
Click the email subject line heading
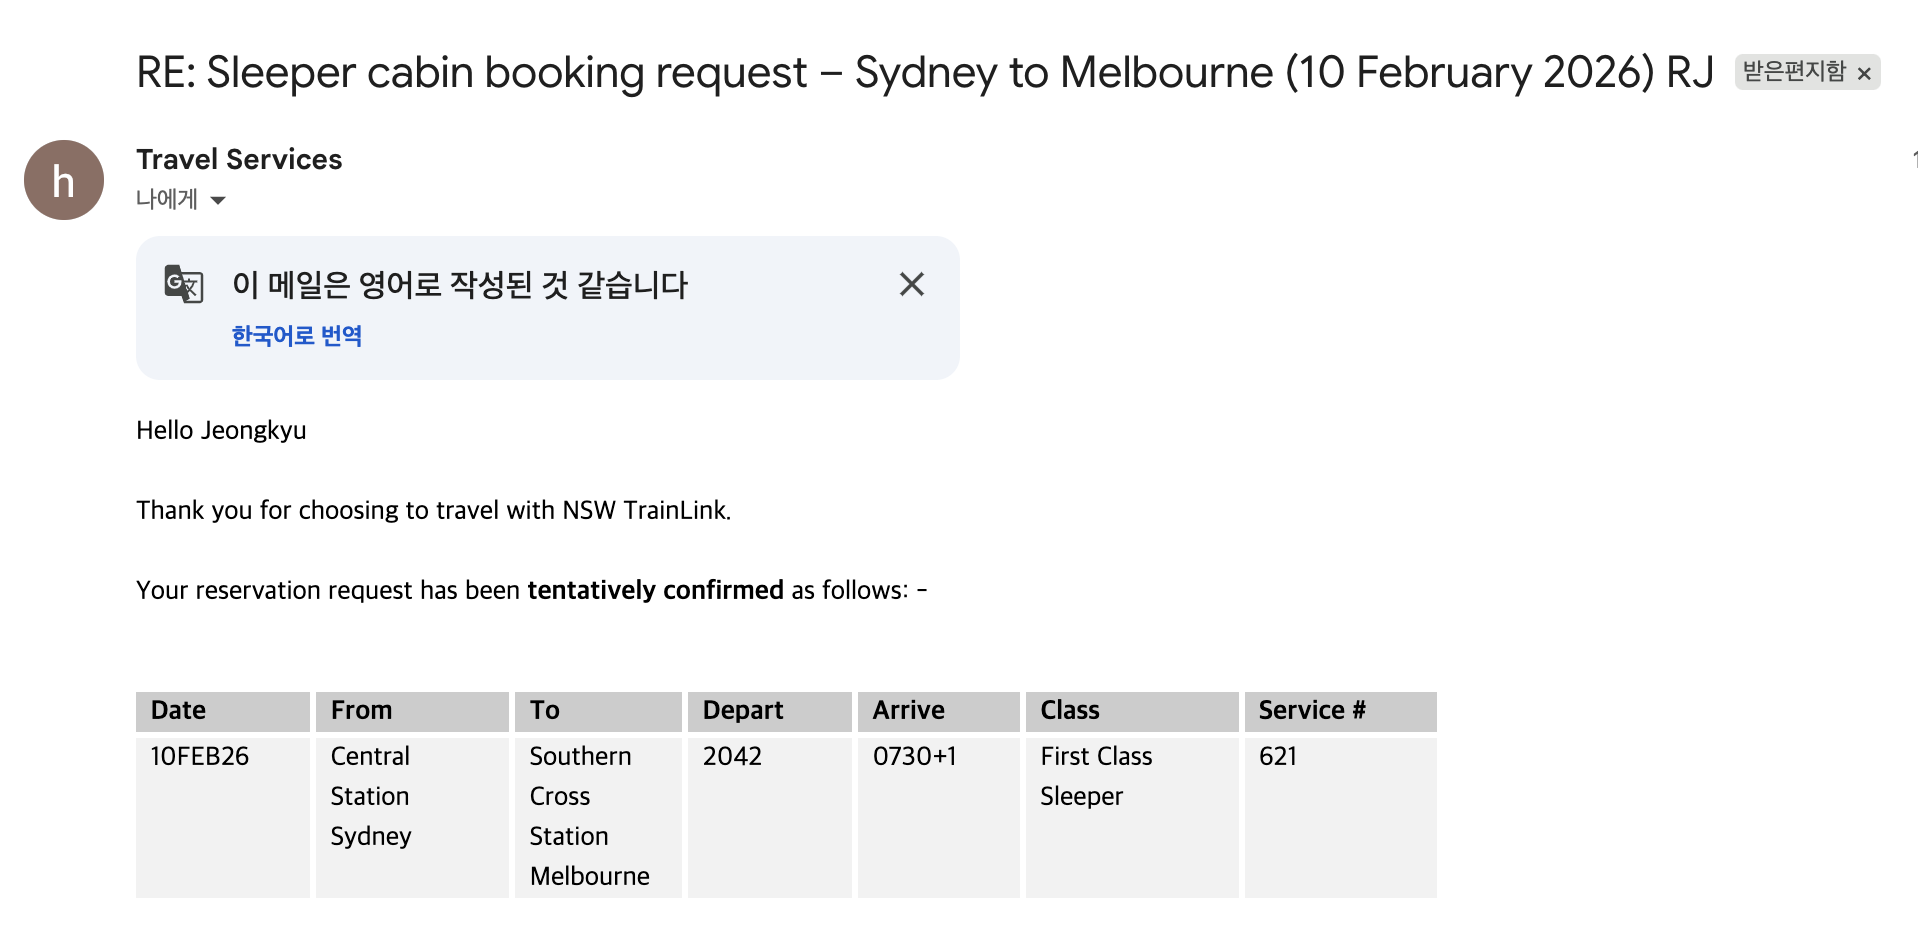[924, 72]
